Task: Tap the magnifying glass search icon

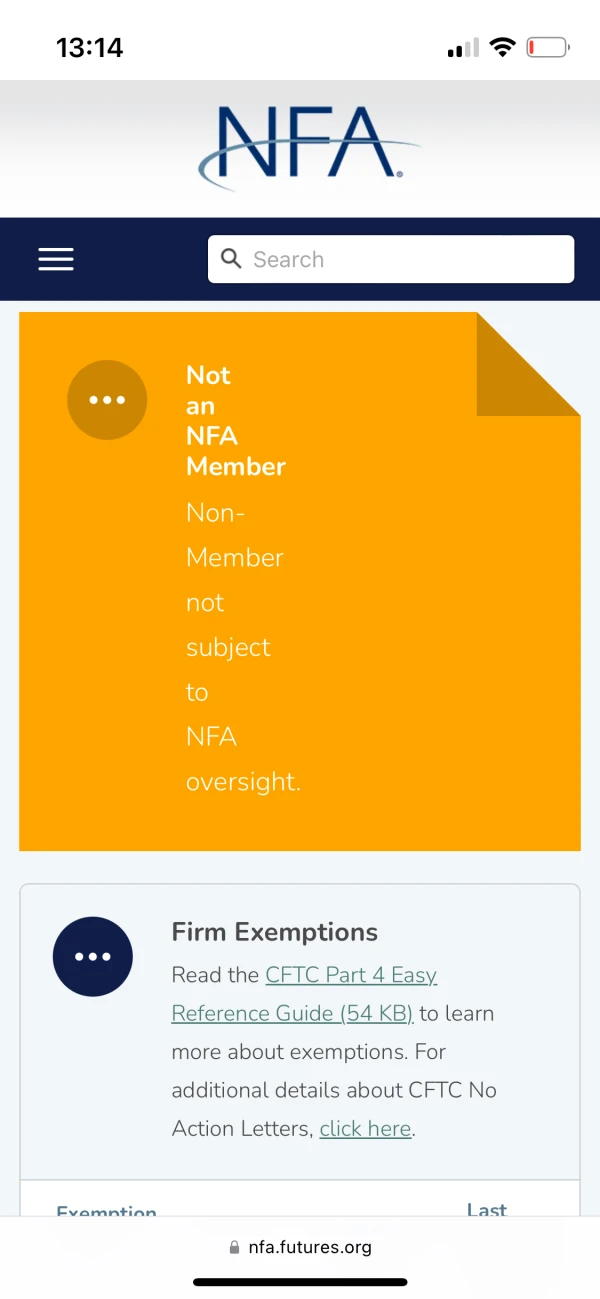Action: (231, 259)
